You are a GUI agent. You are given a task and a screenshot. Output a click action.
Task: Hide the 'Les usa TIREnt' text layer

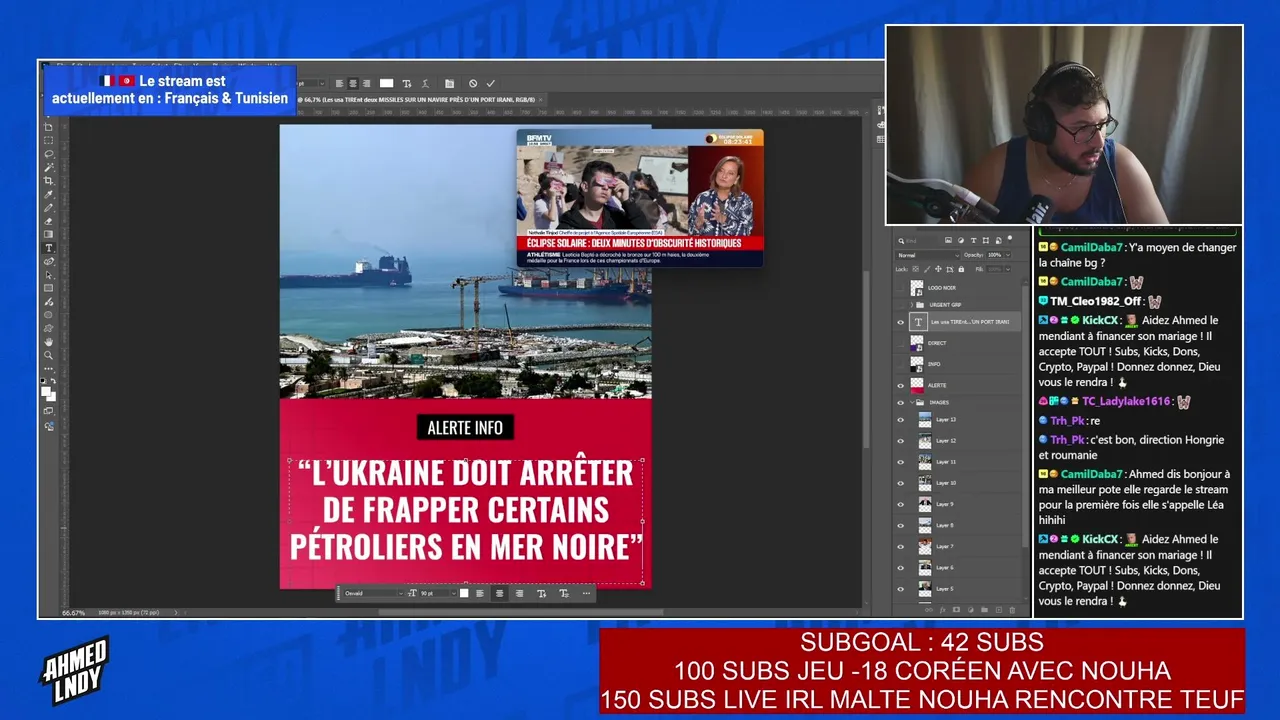pos(900,322)
